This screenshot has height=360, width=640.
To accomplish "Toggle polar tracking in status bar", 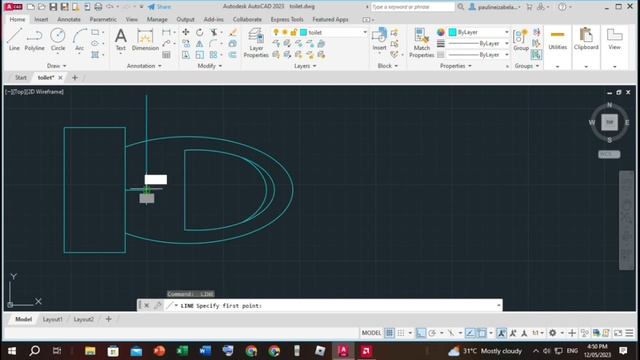I will click(432, 333).
